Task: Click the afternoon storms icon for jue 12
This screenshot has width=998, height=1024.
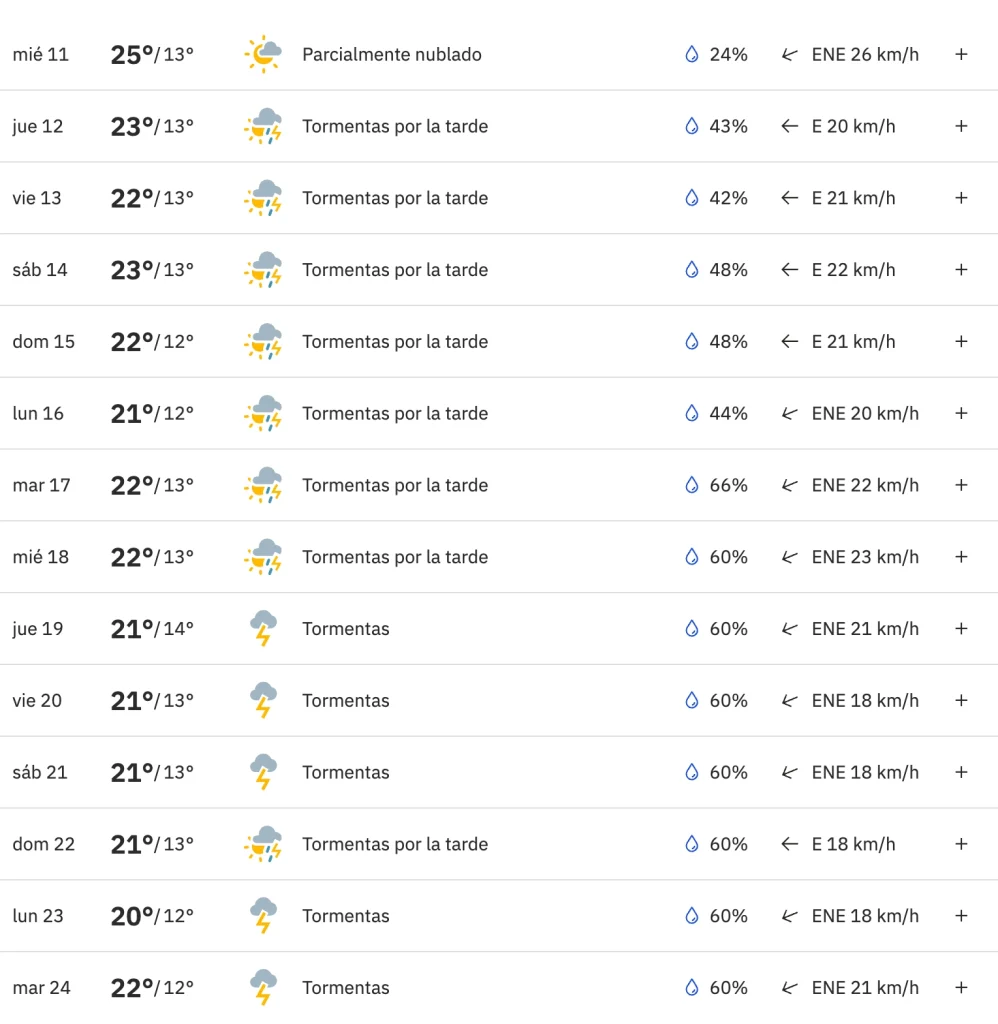Action: click(263, 126)
